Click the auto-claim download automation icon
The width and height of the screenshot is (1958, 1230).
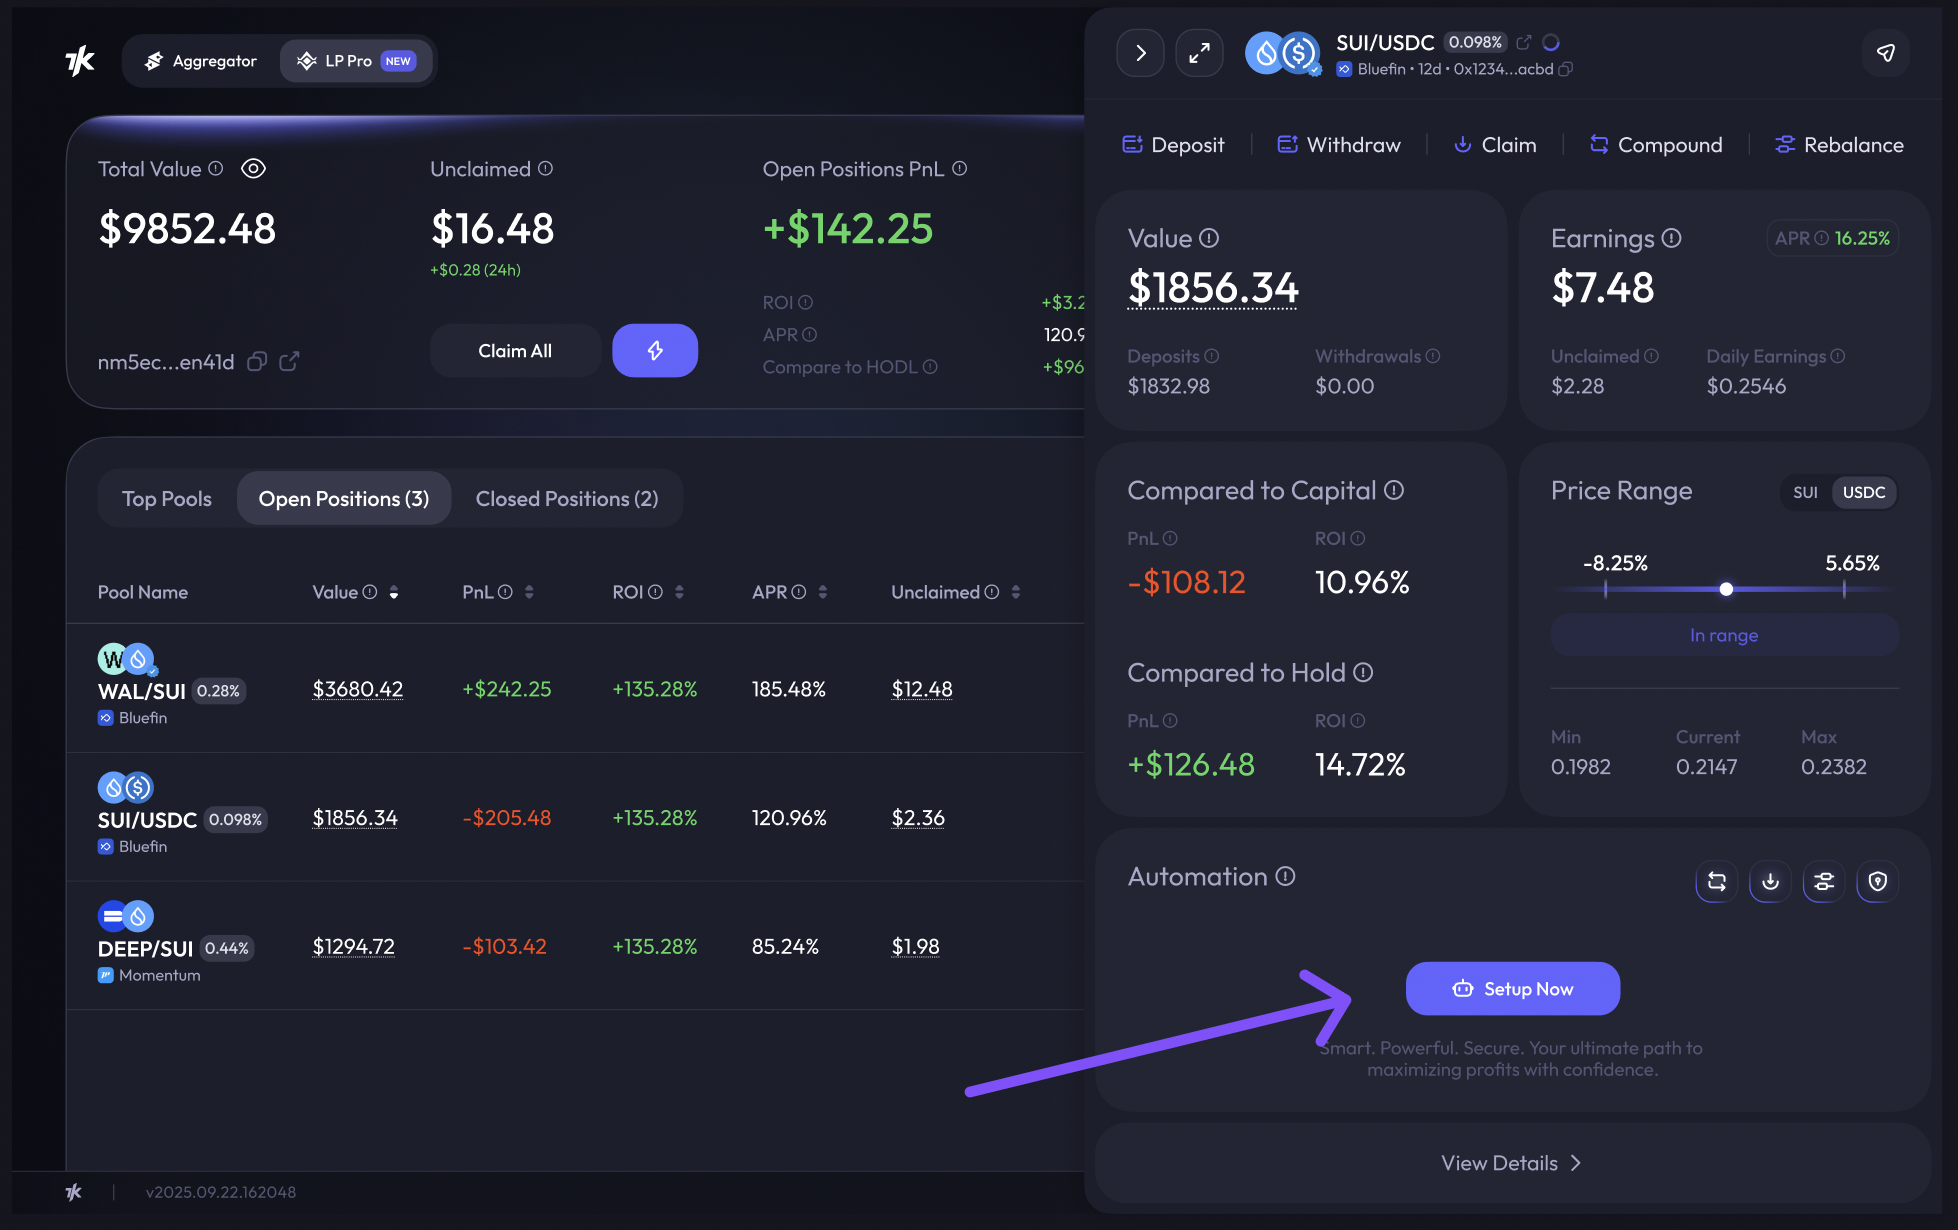coord(1770,881)
